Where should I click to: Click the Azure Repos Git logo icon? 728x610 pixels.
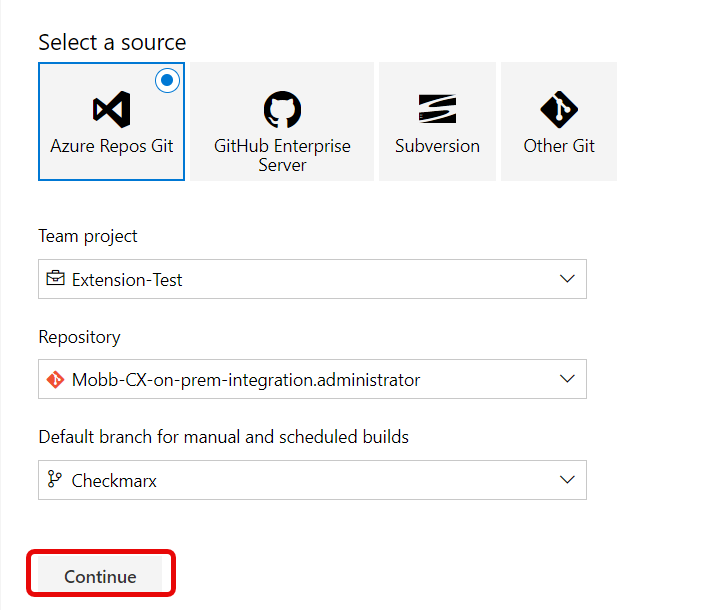click(x=111, y=109)
